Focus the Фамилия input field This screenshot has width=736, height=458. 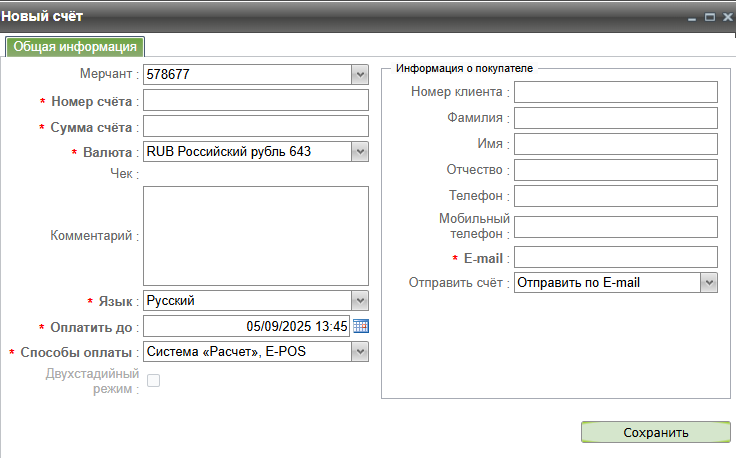616,118
